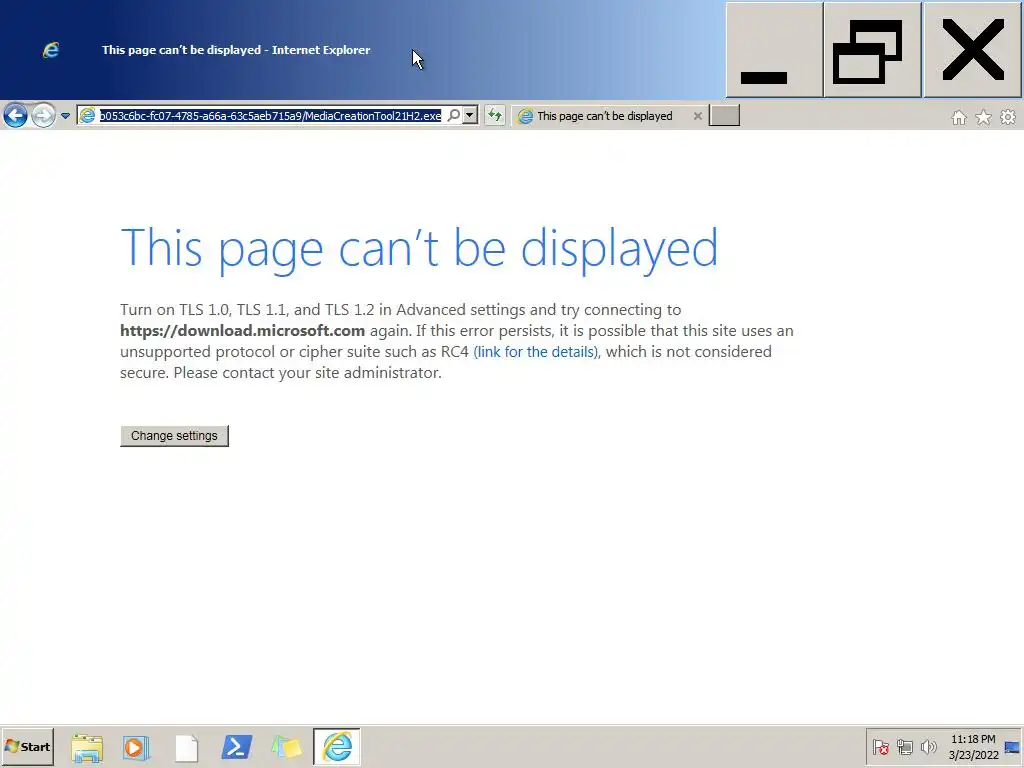Viewport: 1024px width, 768px height.
Task: Open the Start menu
Action: click(x=27, y=746)
